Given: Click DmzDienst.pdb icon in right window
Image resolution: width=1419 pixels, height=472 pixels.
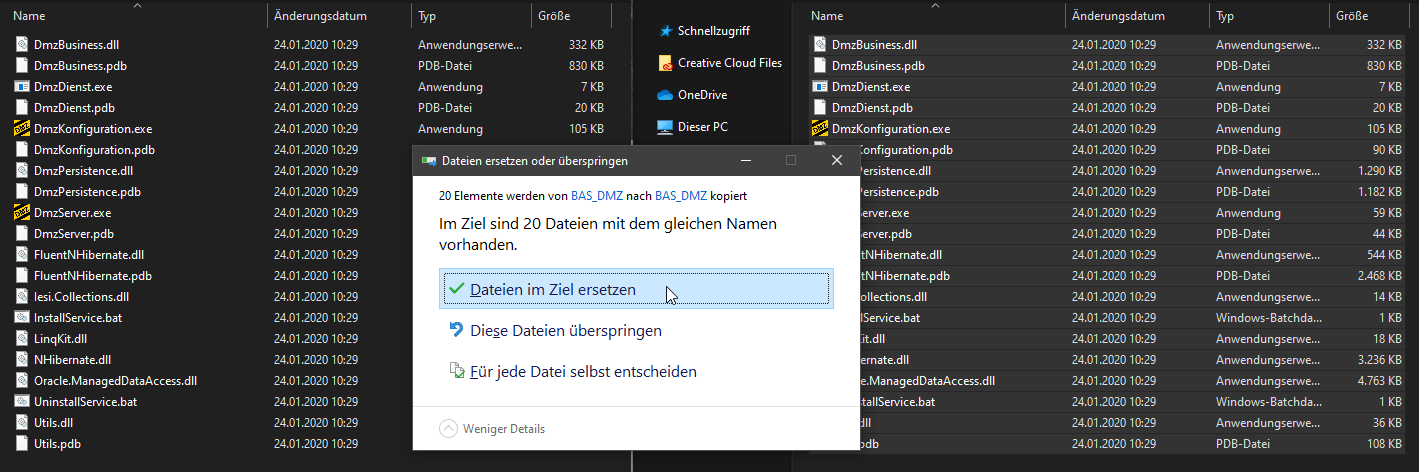Looking at the screenshot, I should click(820, 108).
